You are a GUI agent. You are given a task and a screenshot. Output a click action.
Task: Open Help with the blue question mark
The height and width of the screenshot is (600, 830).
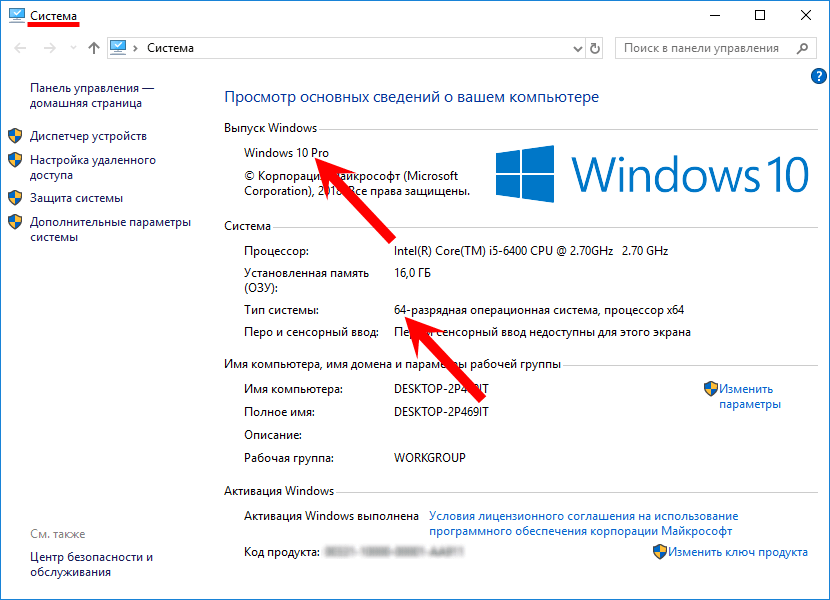point(818,76)
